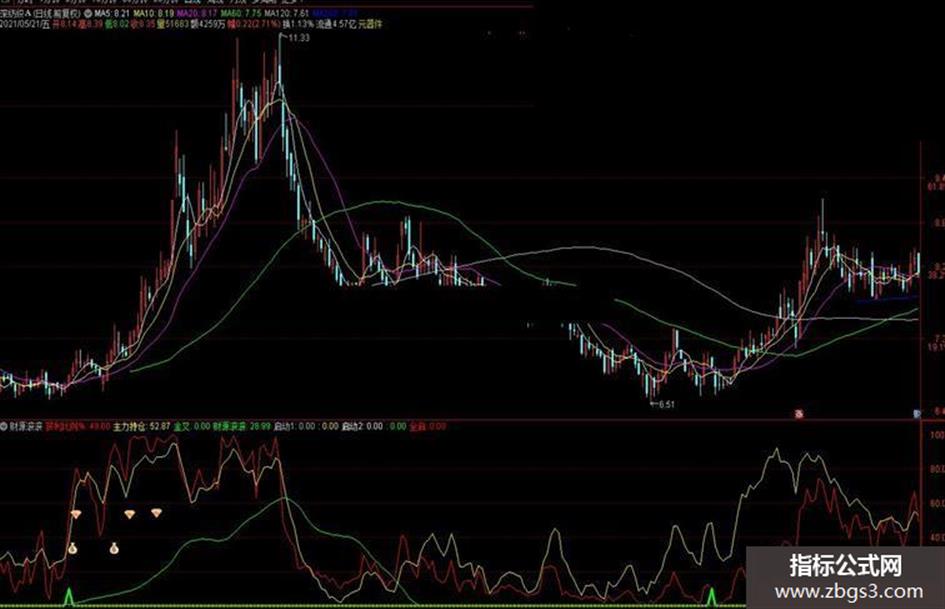The width and height of the screenshot is (945, 609).
Task: Click the 财源滚滚 indicator name at panel left
Action: 25,426
